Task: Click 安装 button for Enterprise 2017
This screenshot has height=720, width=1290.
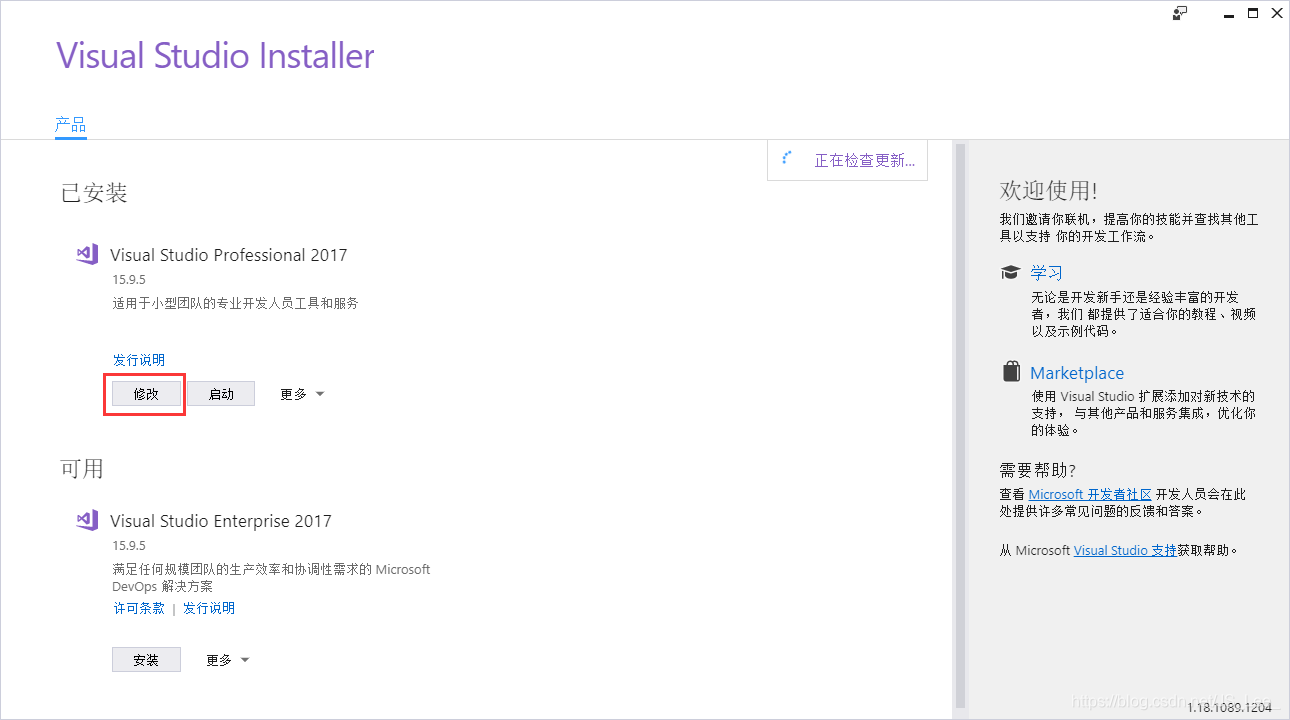Action: (x=146, y=660)
